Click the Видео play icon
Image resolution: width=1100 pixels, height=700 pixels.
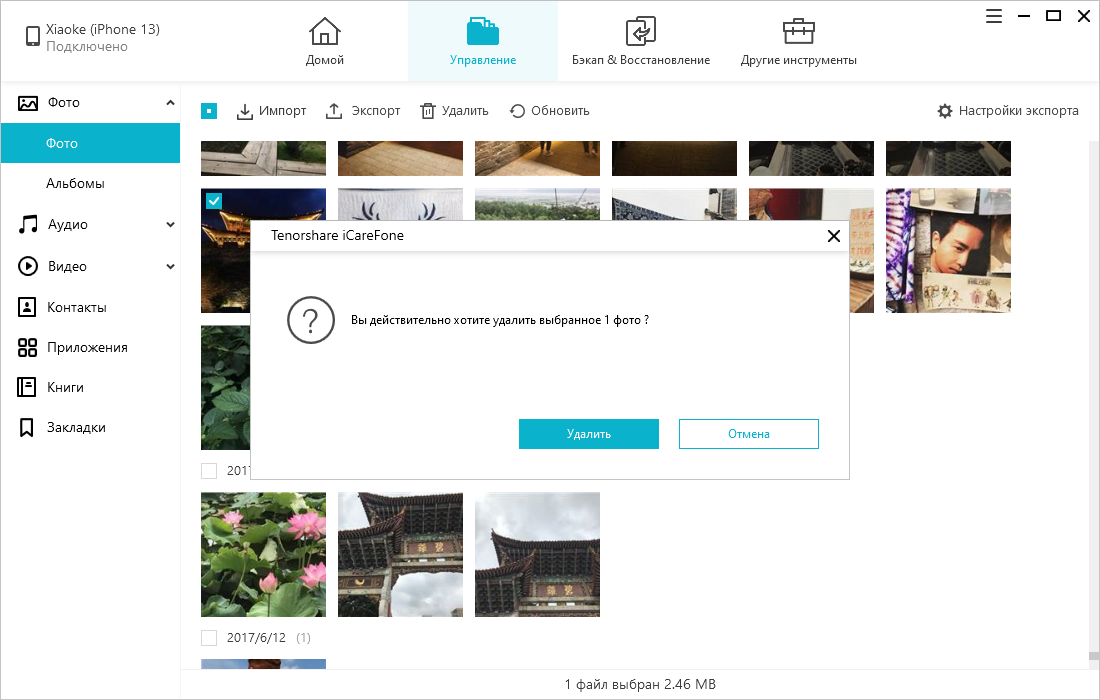(x=27, y=266)
